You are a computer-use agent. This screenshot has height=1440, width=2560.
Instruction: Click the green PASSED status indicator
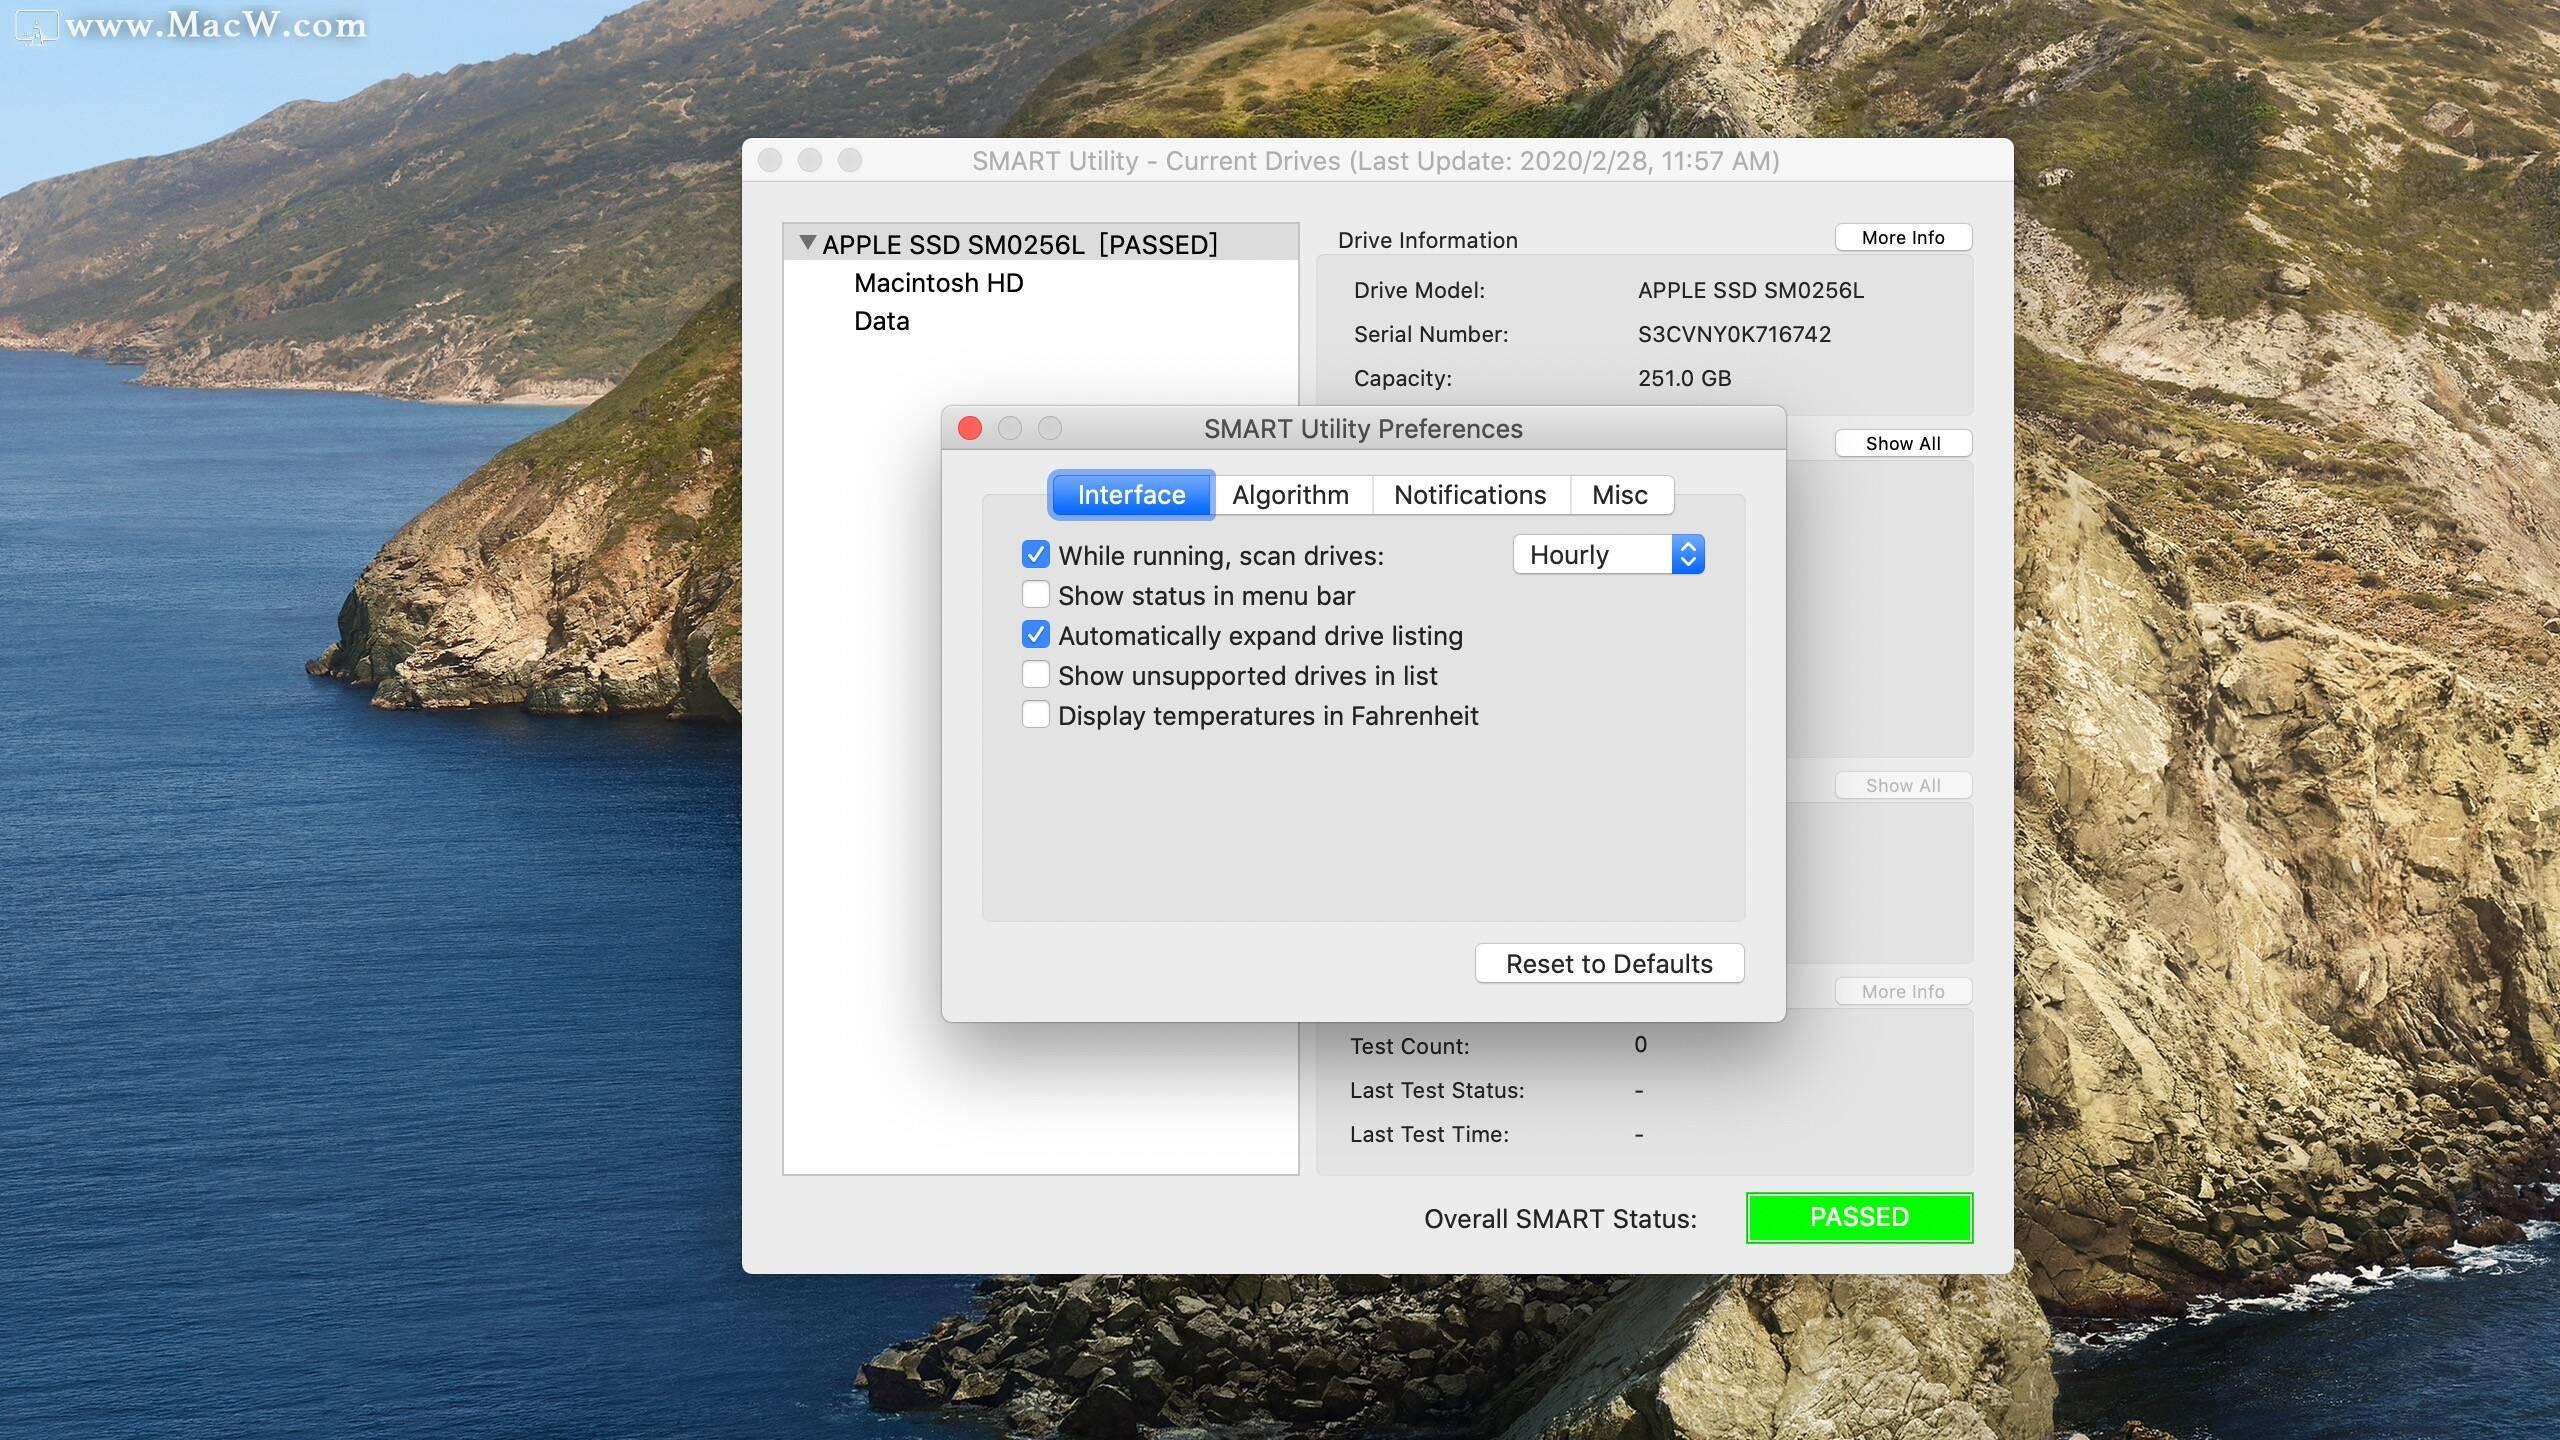click(1858, 1217)
